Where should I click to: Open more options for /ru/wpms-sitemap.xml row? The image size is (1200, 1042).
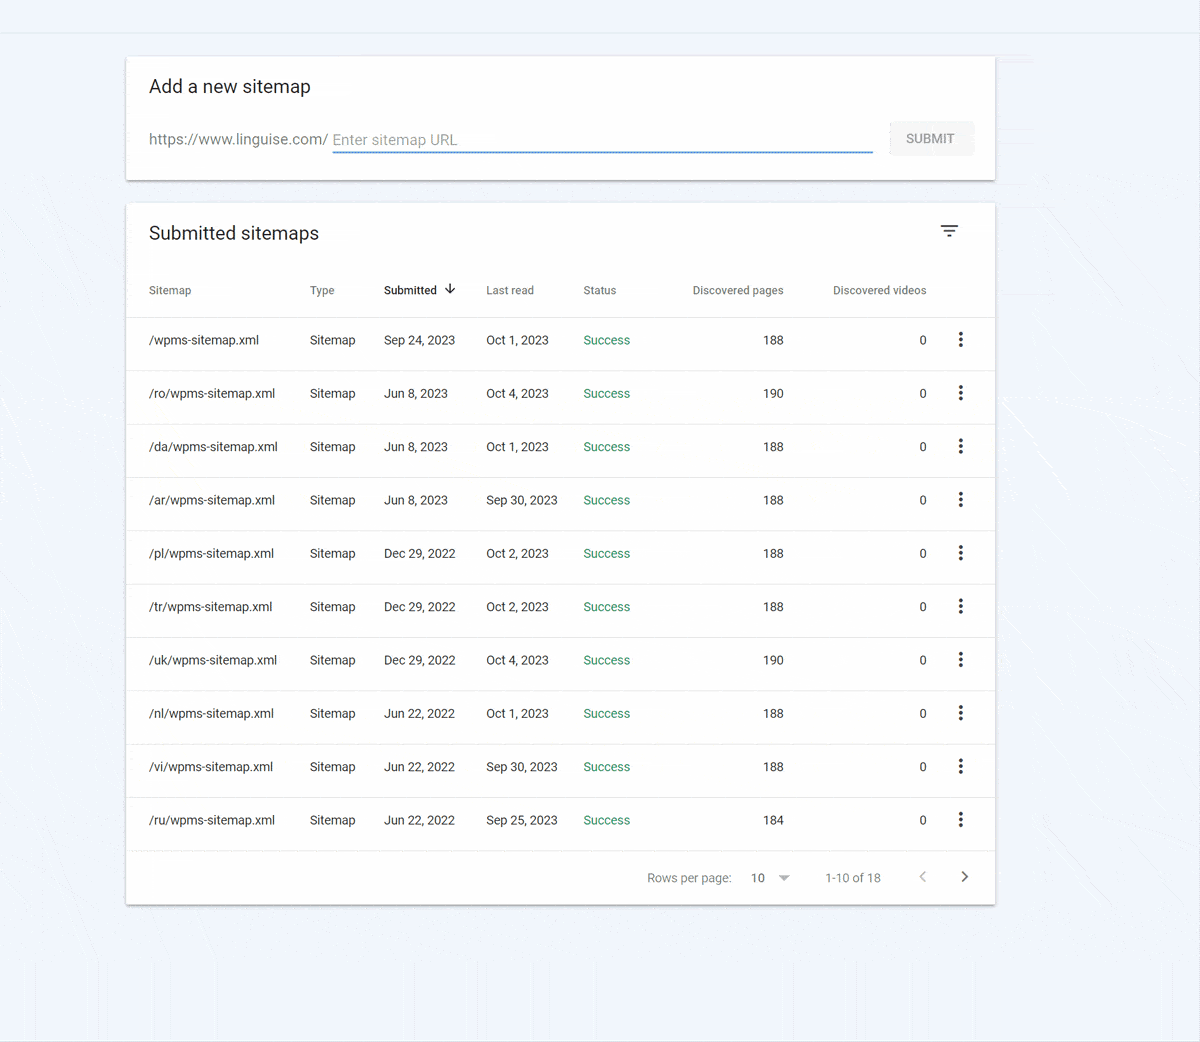961,820
